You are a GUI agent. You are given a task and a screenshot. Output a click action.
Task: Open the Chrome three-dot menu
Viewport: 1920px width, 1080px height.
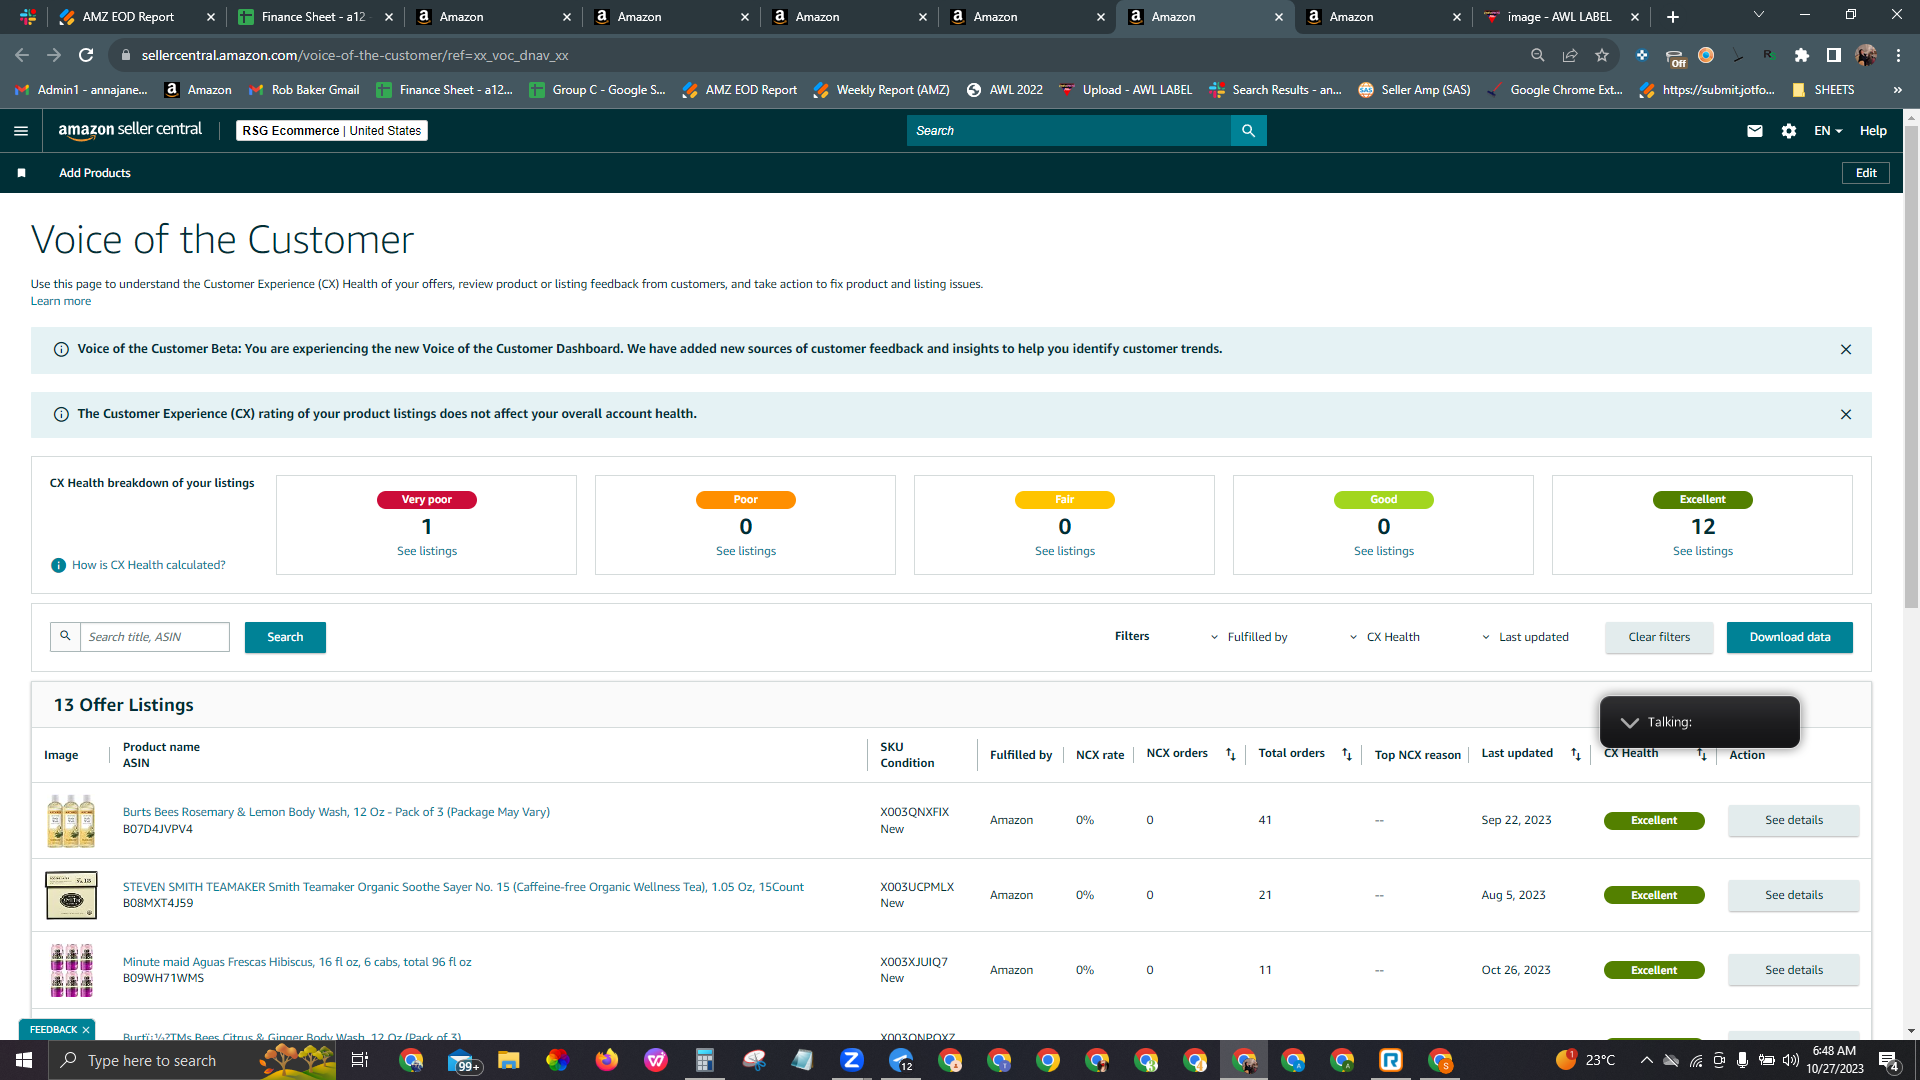(x=1898, y=56)
